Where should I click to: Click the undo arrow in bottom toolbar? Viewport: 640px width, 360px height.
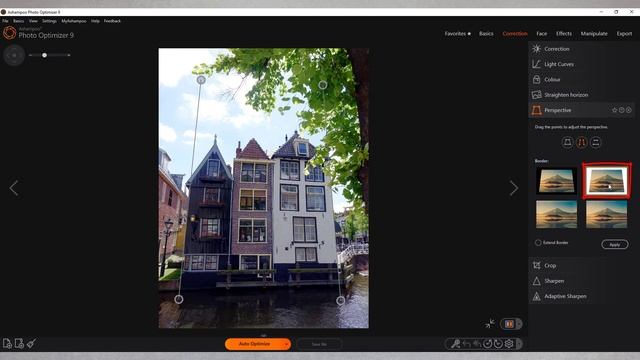(467, 344)
